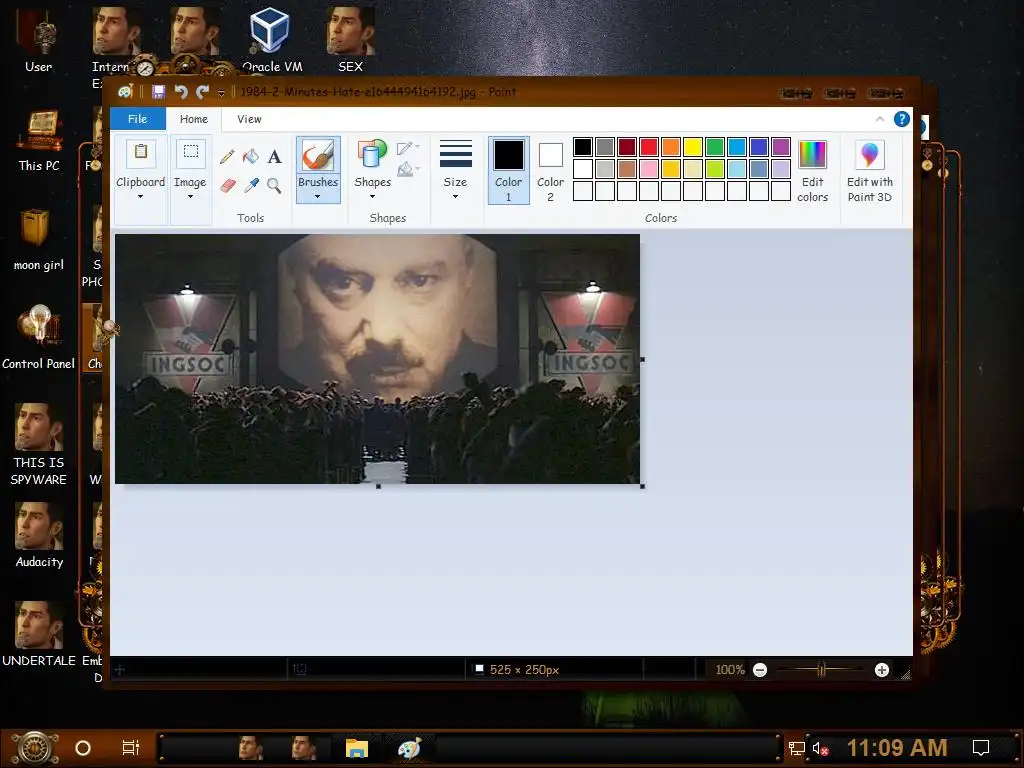Click the 100% zoom level text

(x=729, y=670)
